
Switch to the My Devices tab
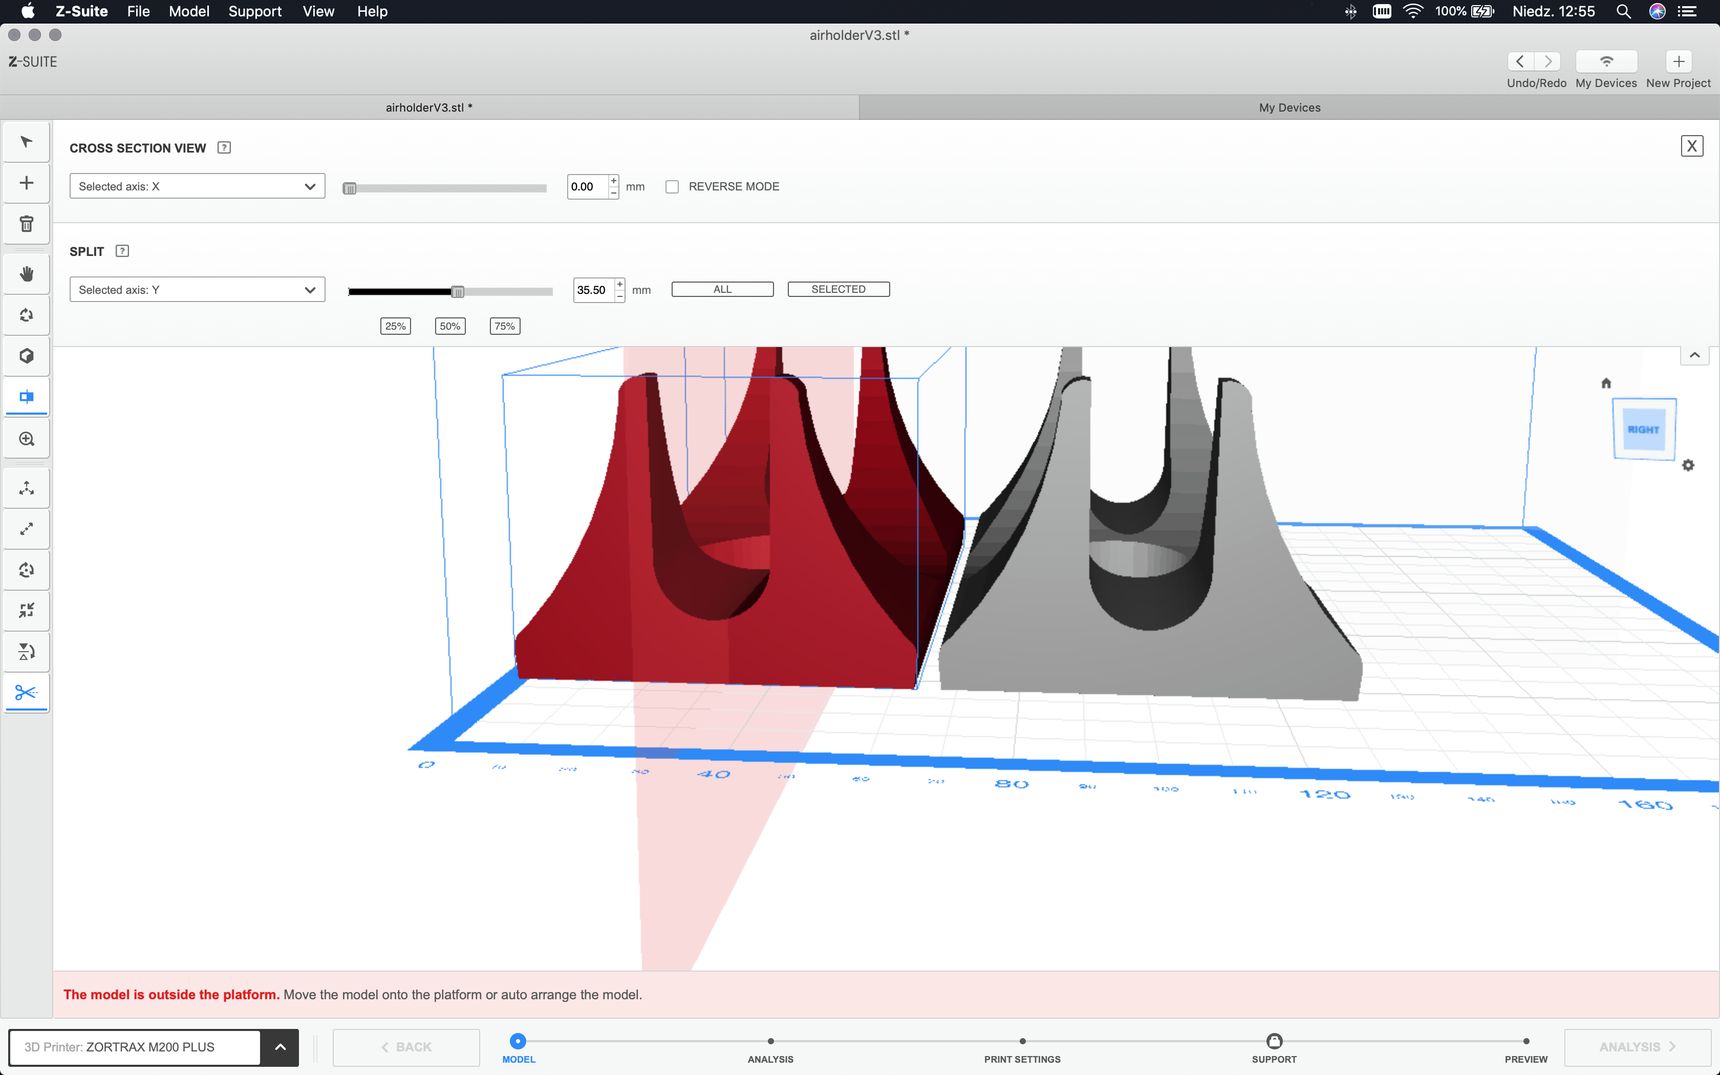tap(1289, 108)
